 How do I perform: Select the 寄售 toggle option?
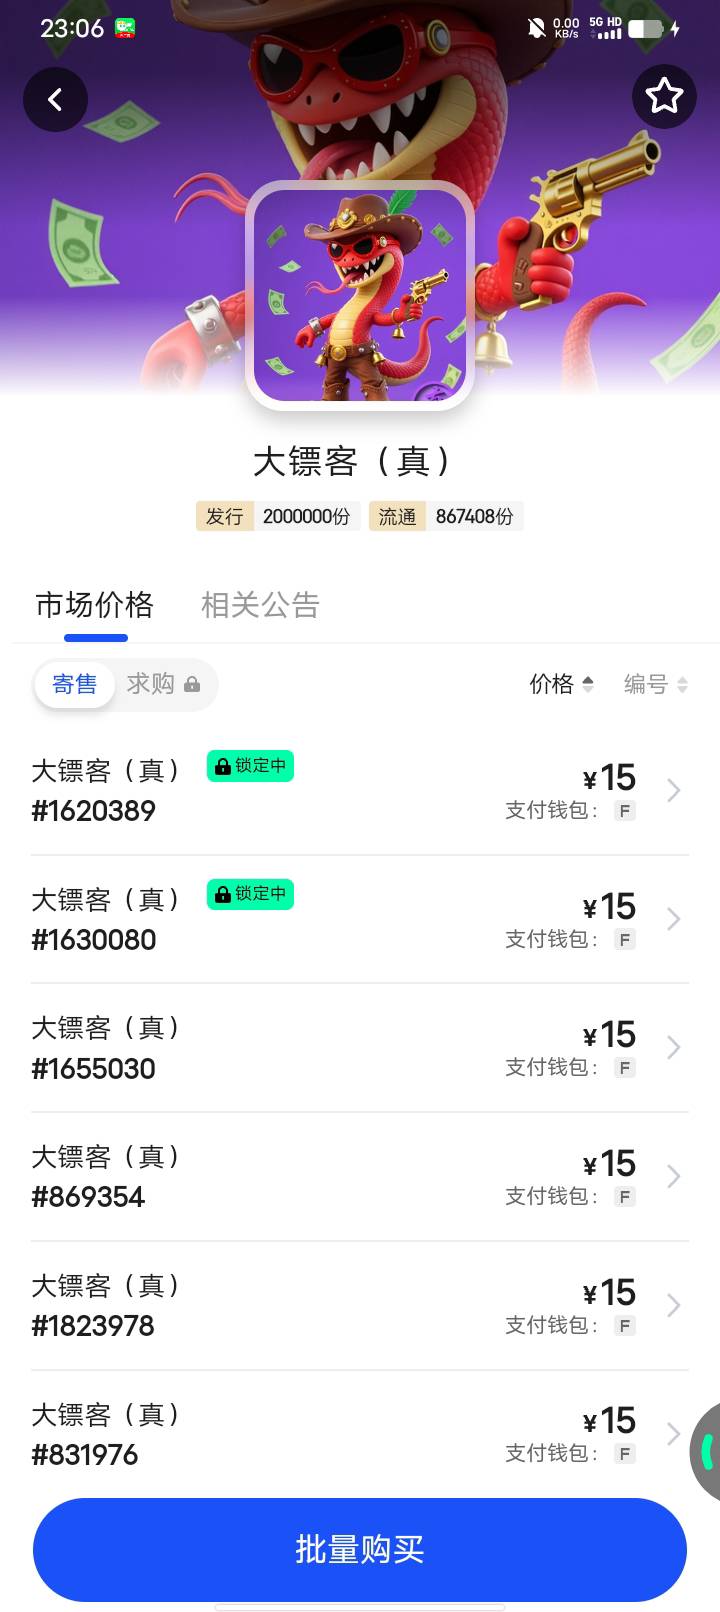click(75, 684)
